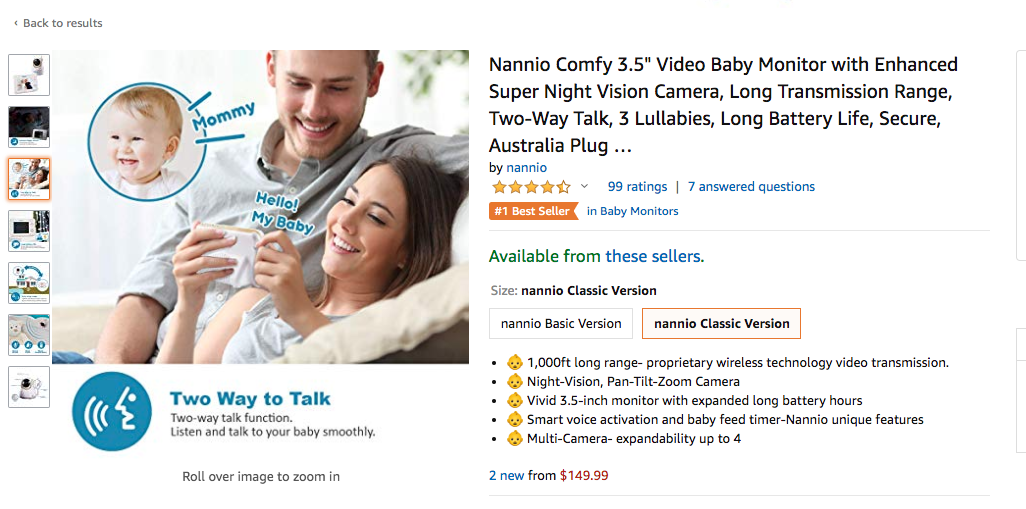The width and height of the screenshot is (1026, 509).
Task: Choose the nannio Classic Version size option
Action: 721,324
